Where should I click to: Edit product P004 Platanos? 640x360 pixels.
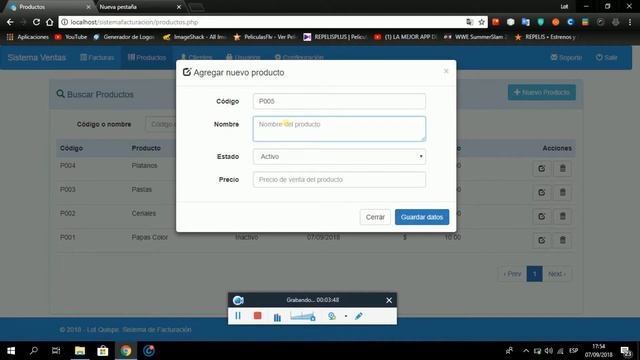click(x=542, y=169)
